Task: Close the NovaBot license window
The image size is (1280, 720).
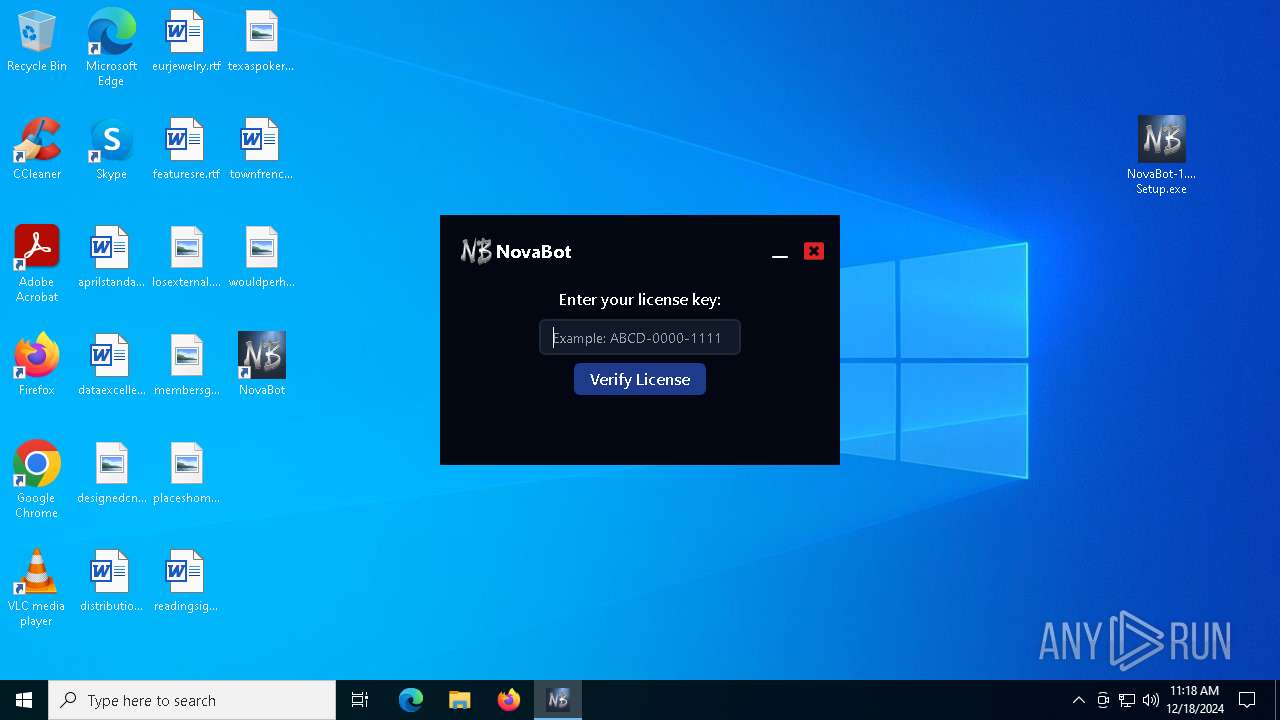Action: (814, 251)
